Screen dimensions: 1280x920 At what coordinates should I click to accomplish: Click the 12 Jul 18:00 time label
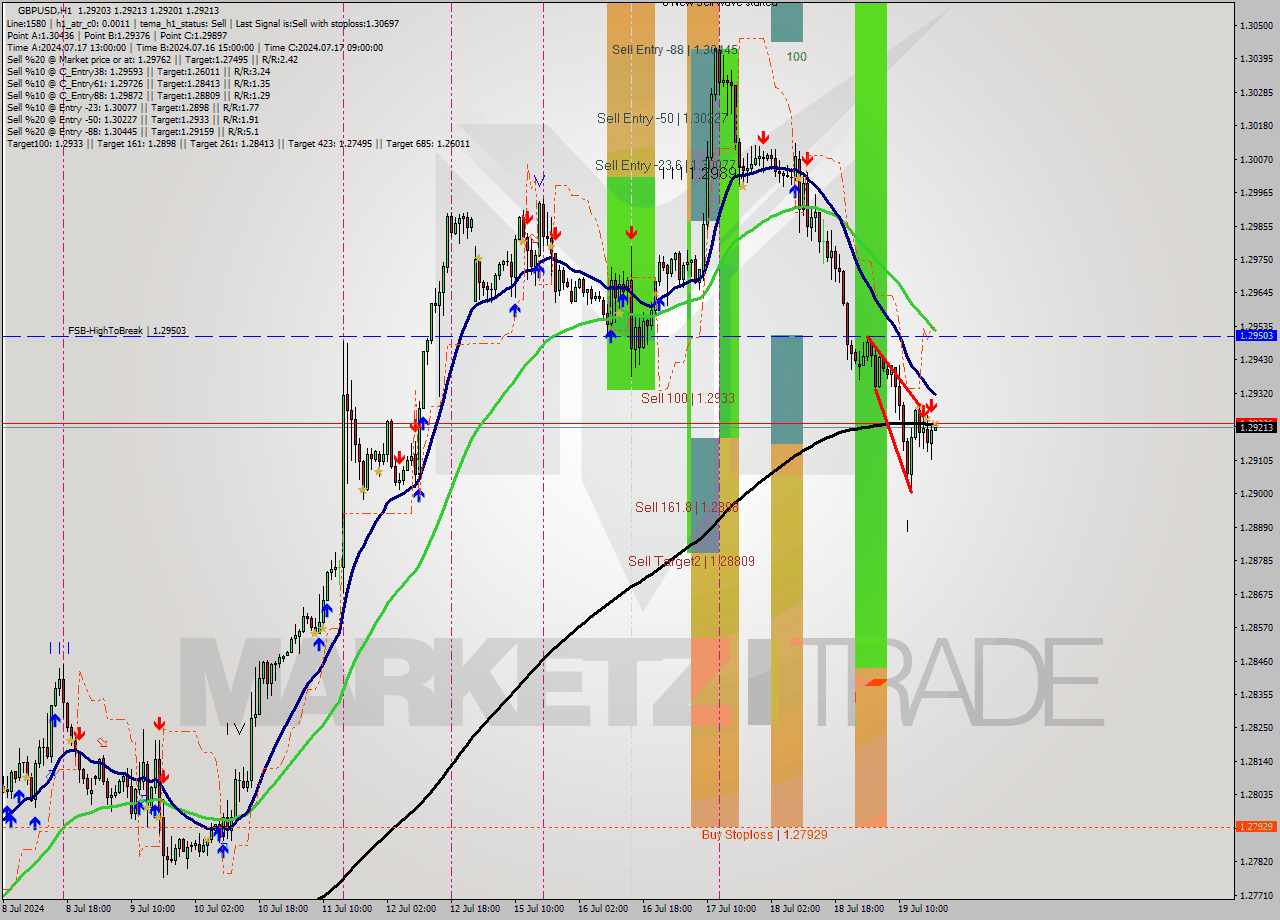(x=476, y=909)
